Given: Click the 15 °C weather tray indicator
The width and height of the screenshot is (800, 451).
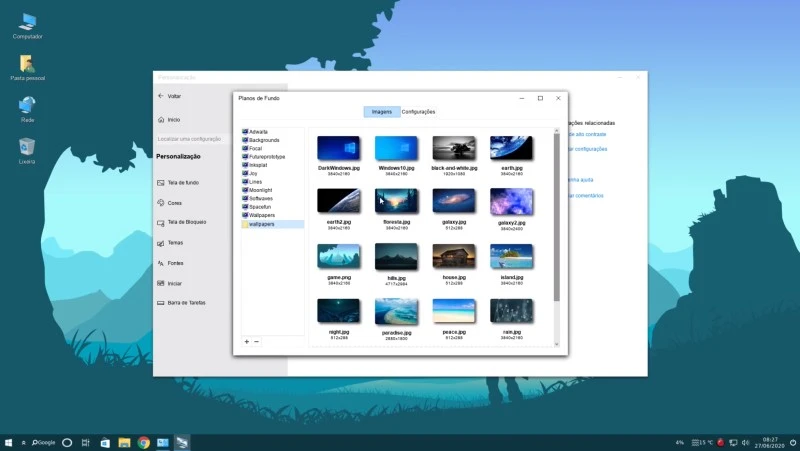Looking at the screenshot, I should pyautogui.click(x=702, y=442).
